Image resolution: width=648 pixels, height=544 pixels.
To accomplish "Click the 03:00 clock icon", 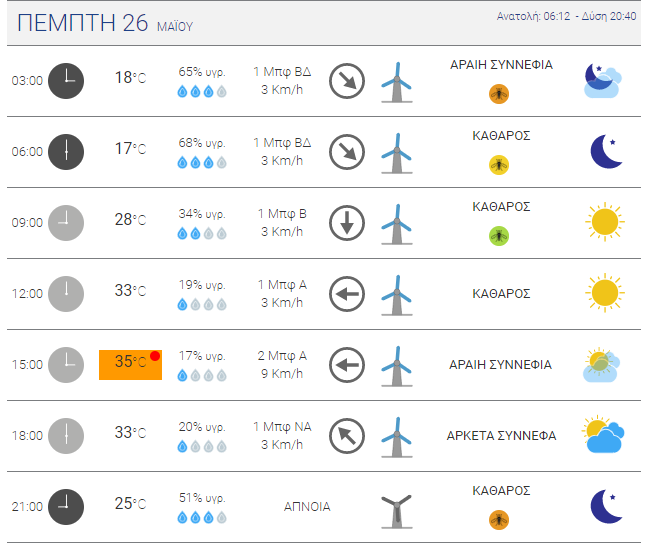I will [67, 80].
